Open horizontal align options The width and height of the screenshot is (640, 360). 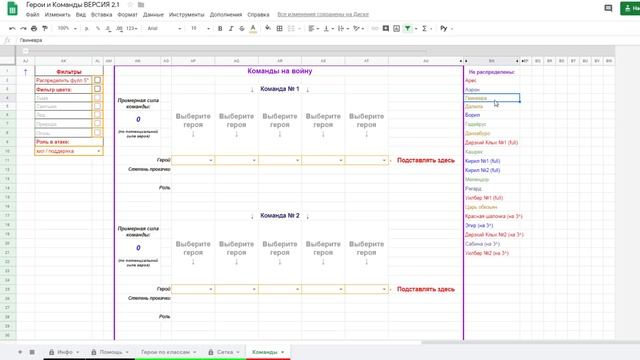pyautogui.click(x=313, y=29)
